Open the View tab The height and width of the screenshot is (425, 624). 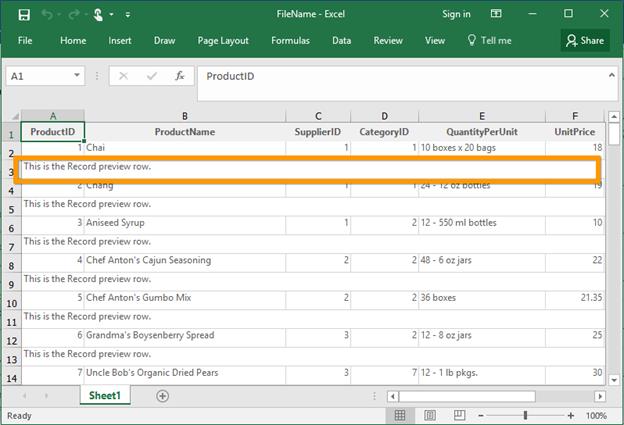[435, 41]
